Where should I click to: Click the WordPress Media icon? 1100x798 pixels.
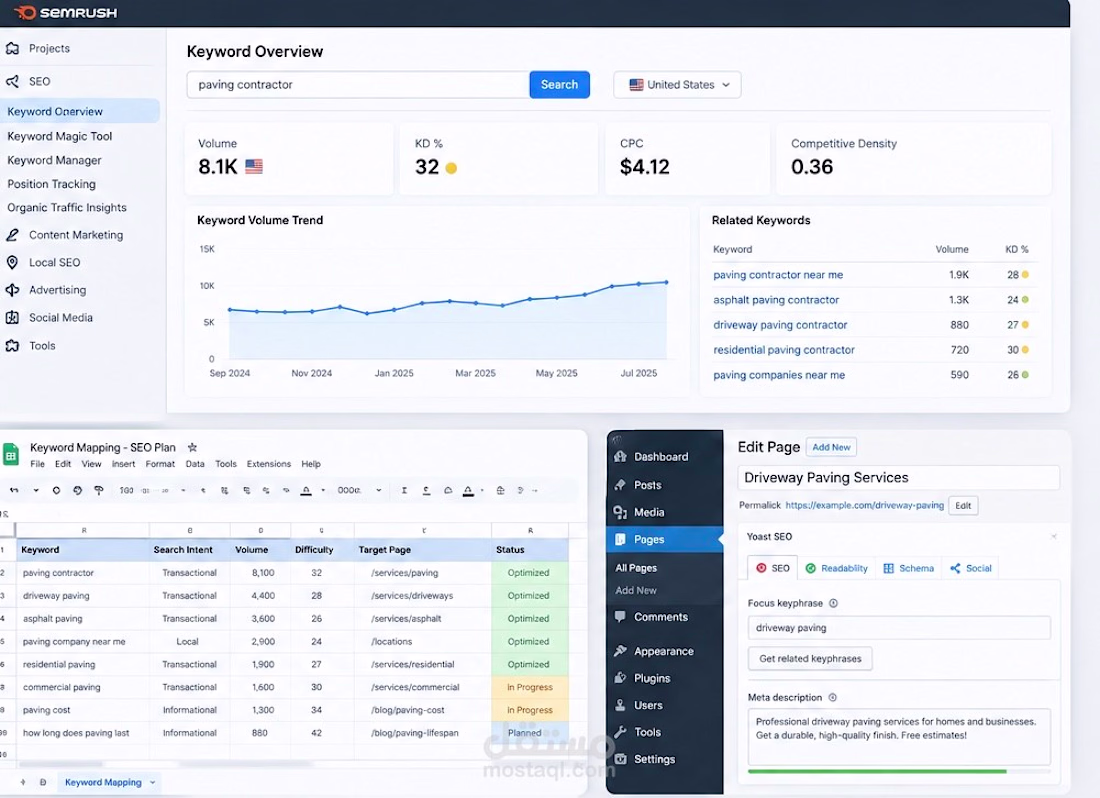pos(620,513)
